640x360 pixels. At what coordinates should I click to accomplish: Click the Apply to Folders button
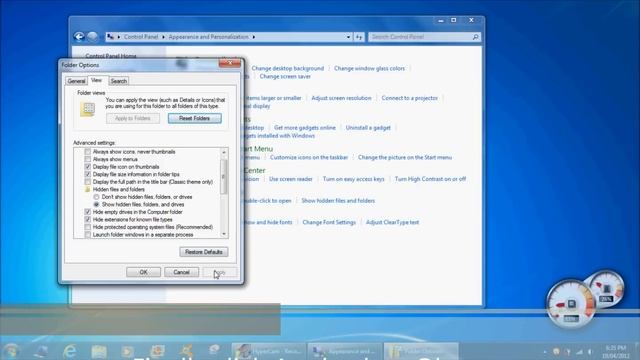pyautogui.click(x=133, y=118)
